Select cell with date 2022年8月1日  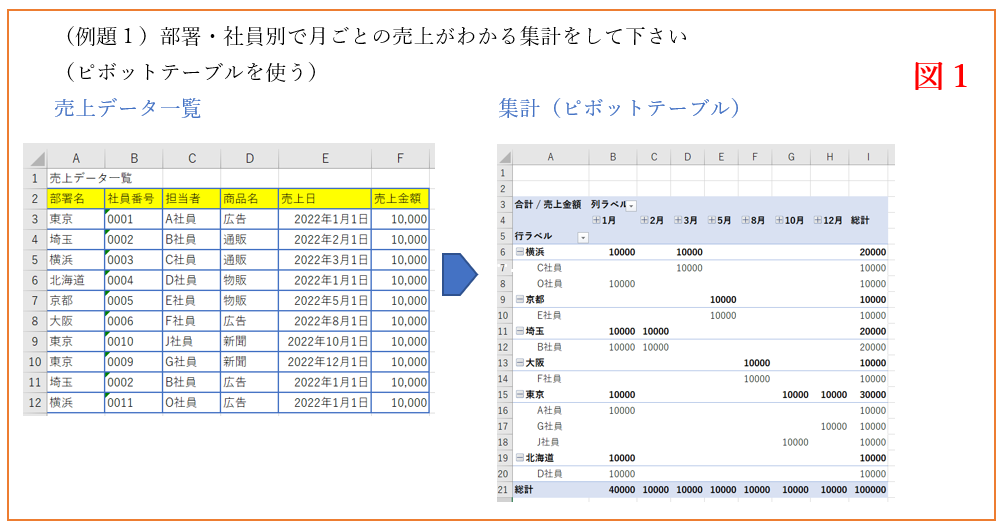point(325,321)
